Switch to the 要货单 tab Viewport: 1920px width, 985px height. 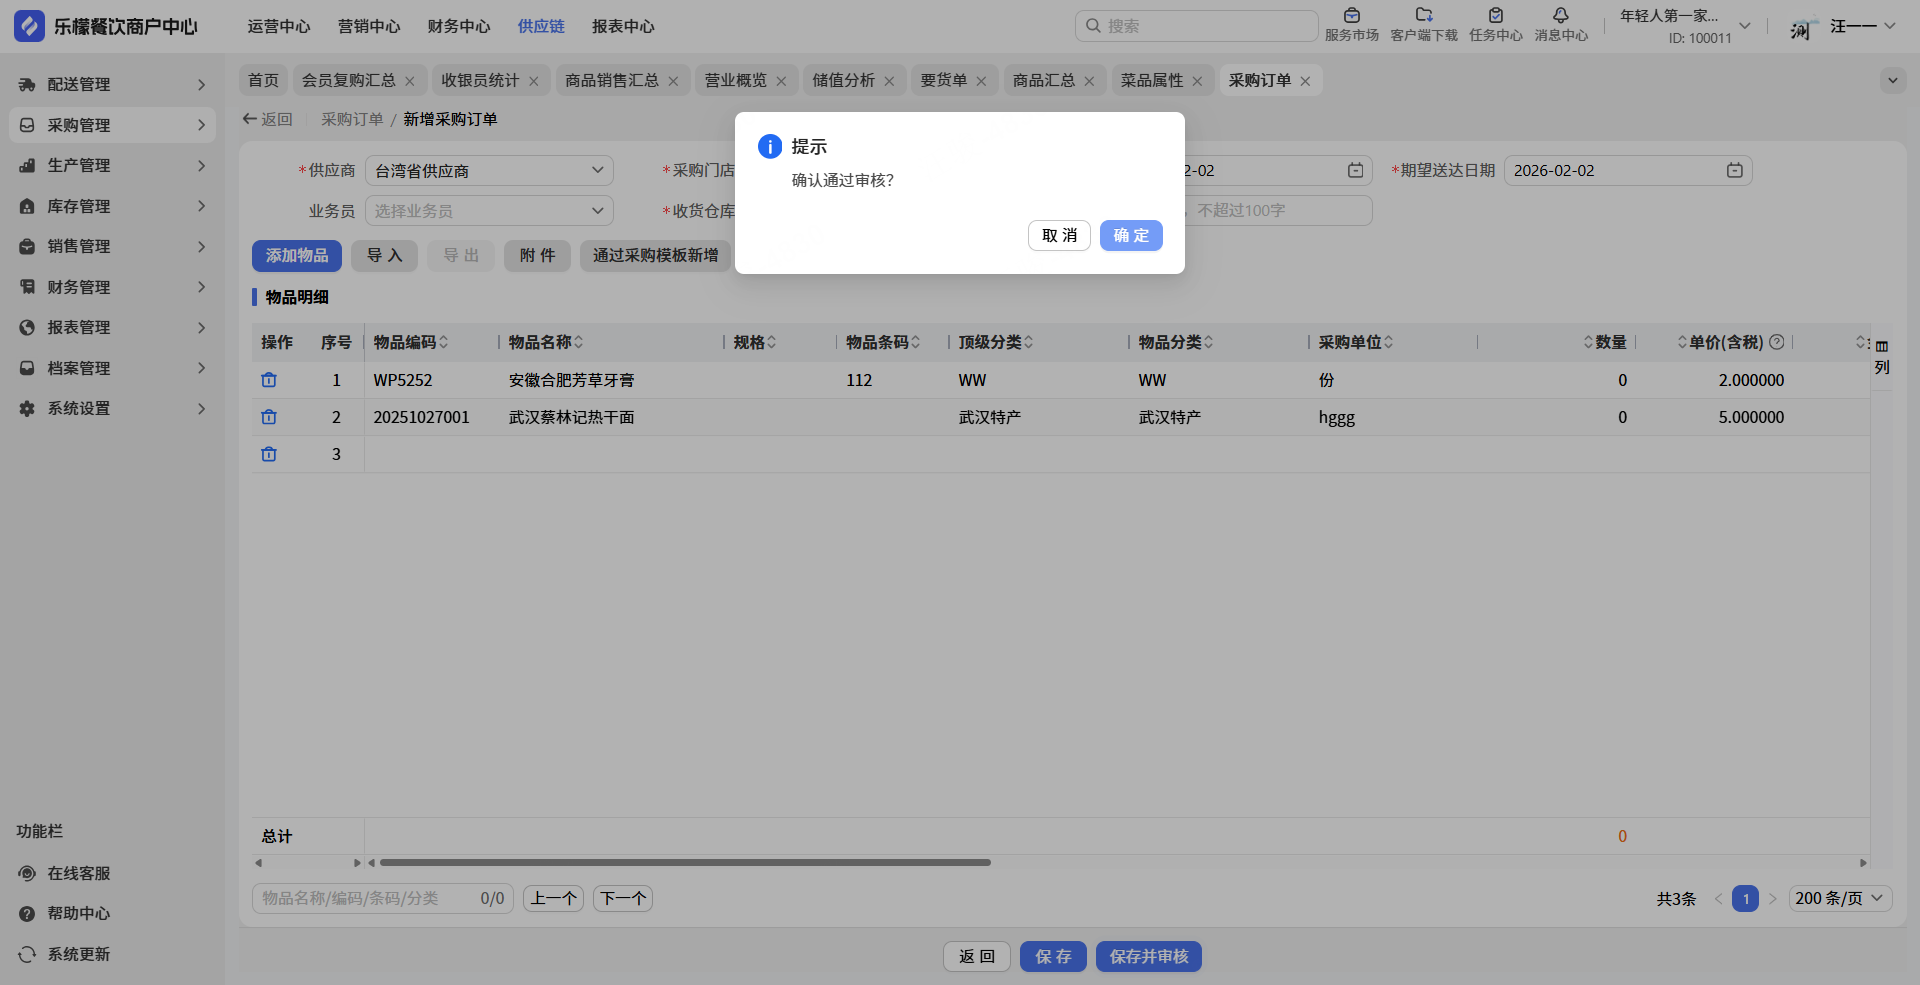point(943,80)
